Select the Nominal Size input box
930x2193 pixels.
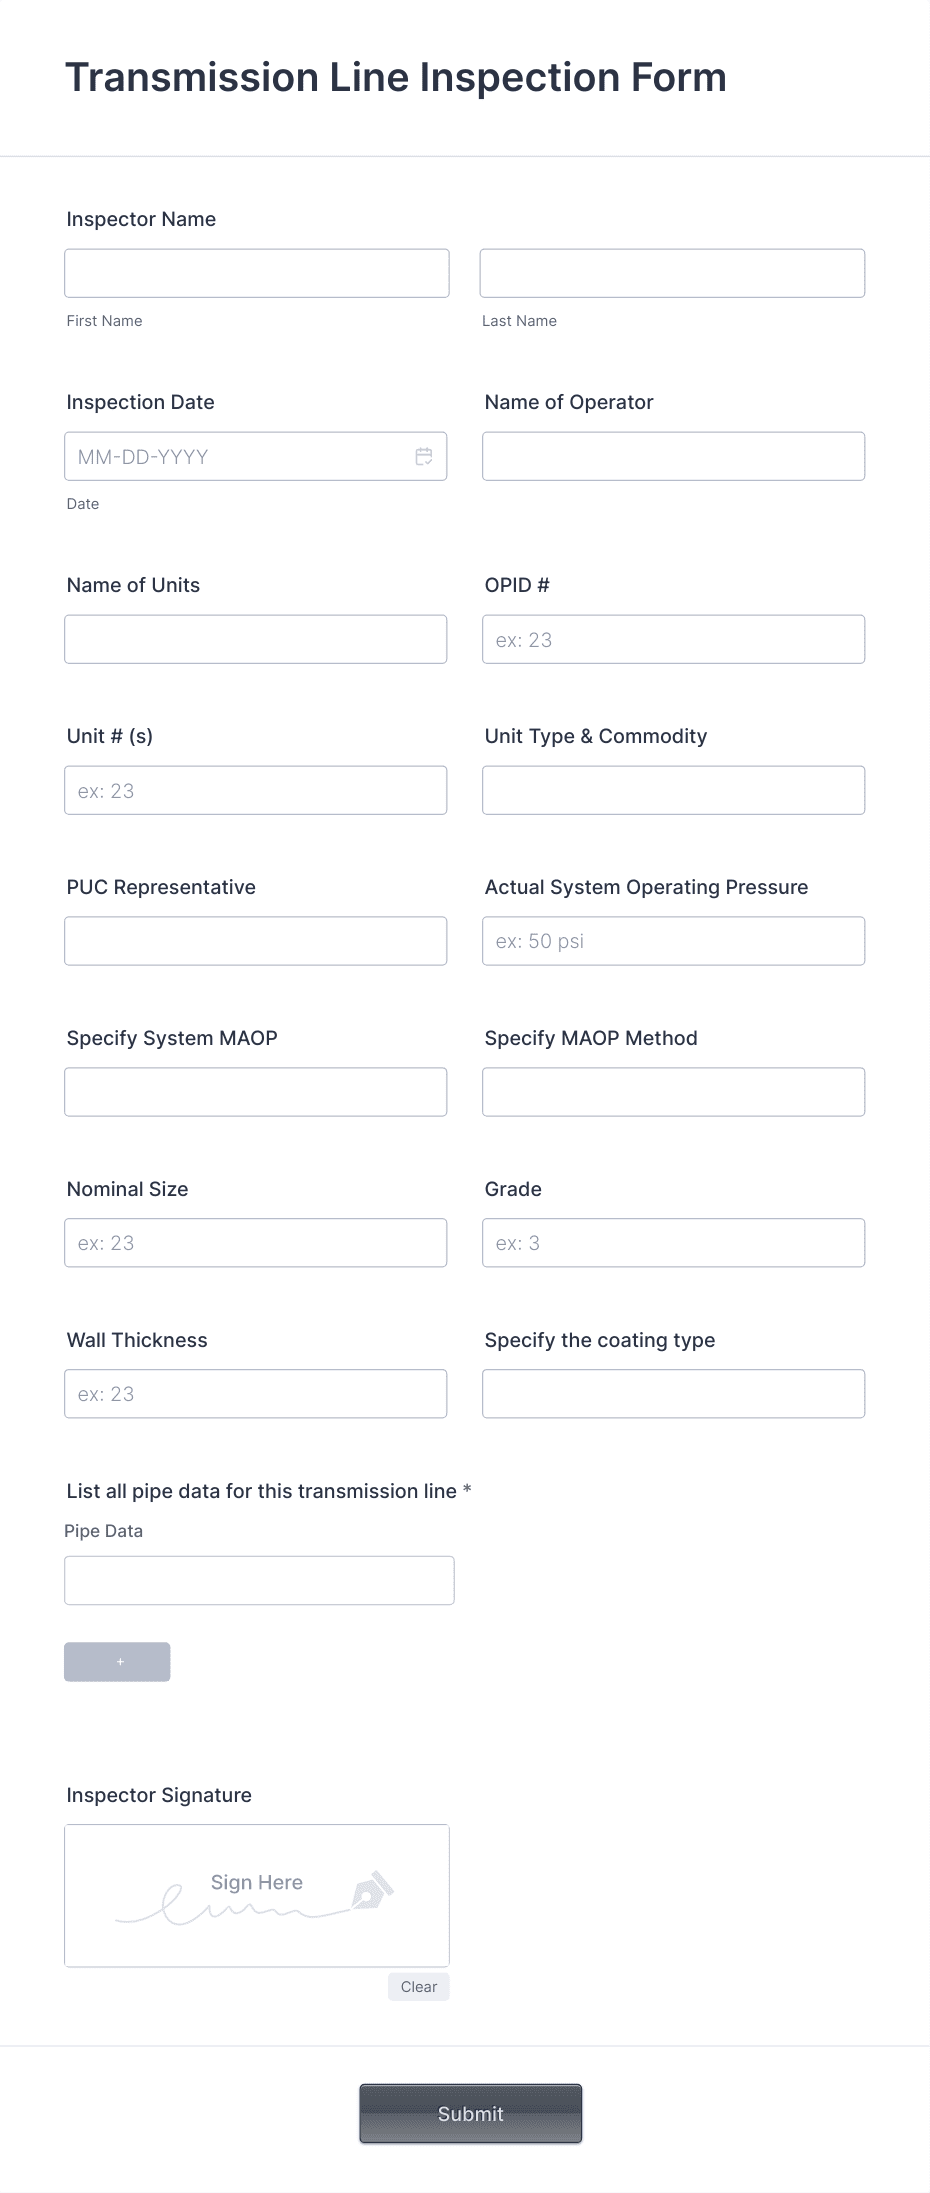pos(256,1242)
